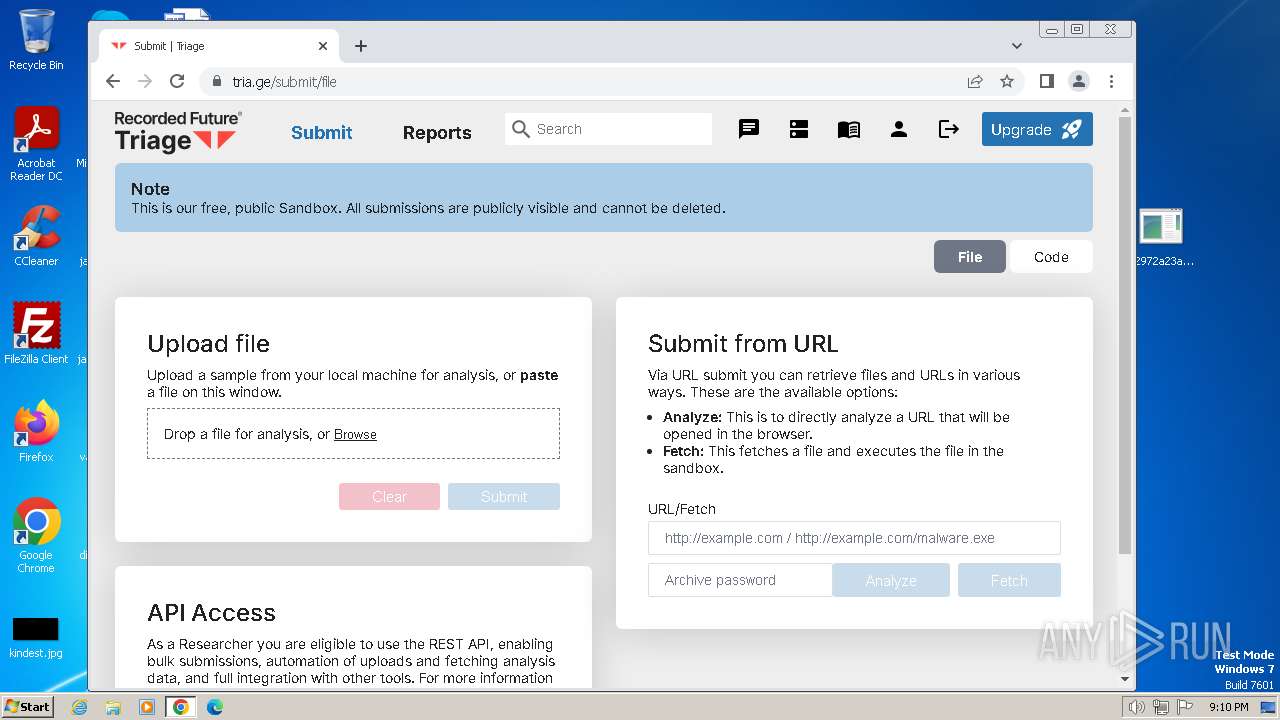Click the address bar URL tria.ge/submit/file
1280x720 pixels.
click(284, 82)
